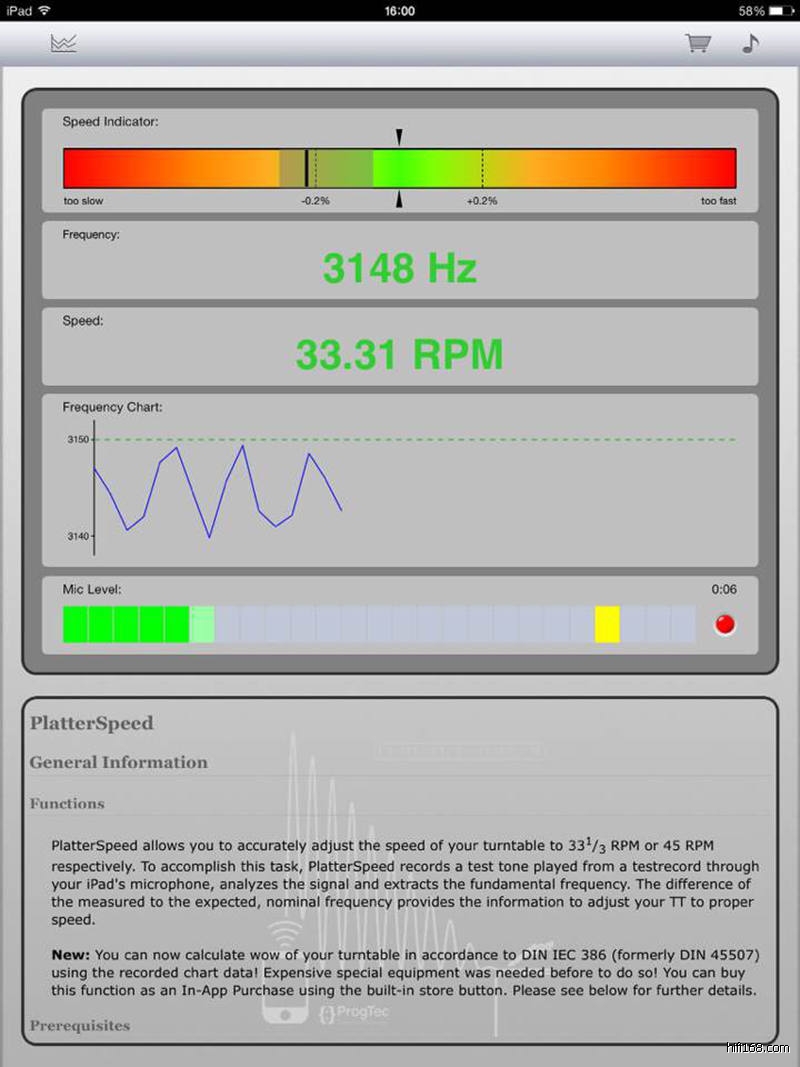
Task: Tap the 0:06 recording timer
Action: tap(724, 589)
